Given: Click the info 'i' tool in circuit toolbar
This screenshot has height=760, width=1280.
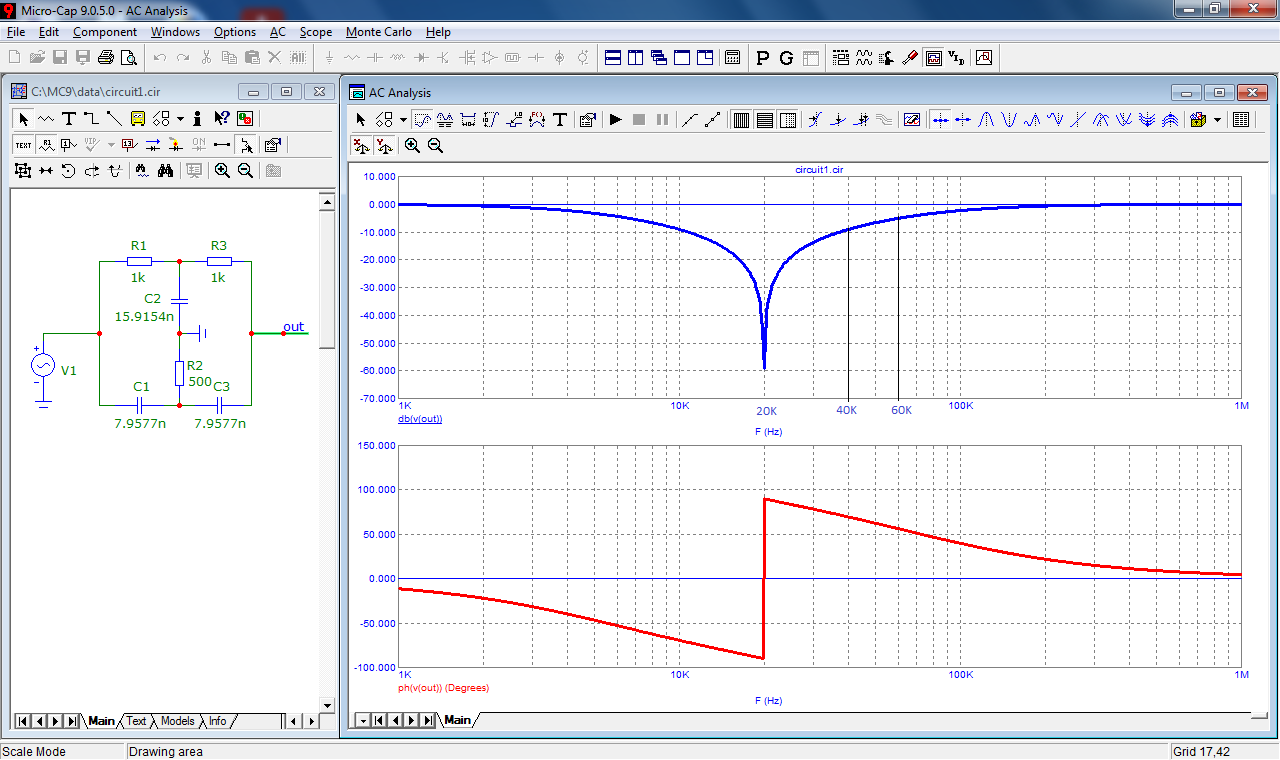Looking at the screenshot, I should [x=198, y=118].
